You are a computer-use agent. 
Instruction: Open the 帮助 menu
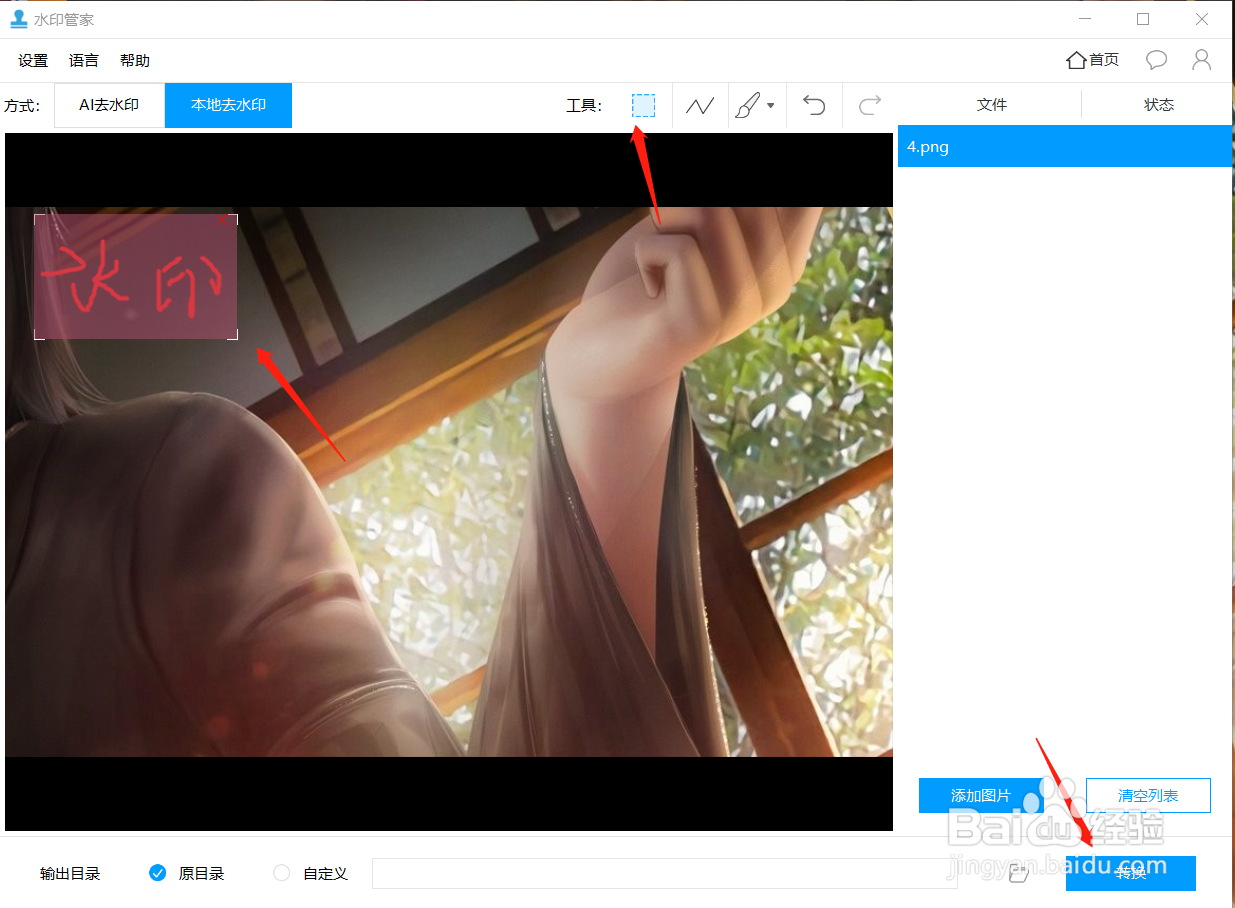click(135, 61)
